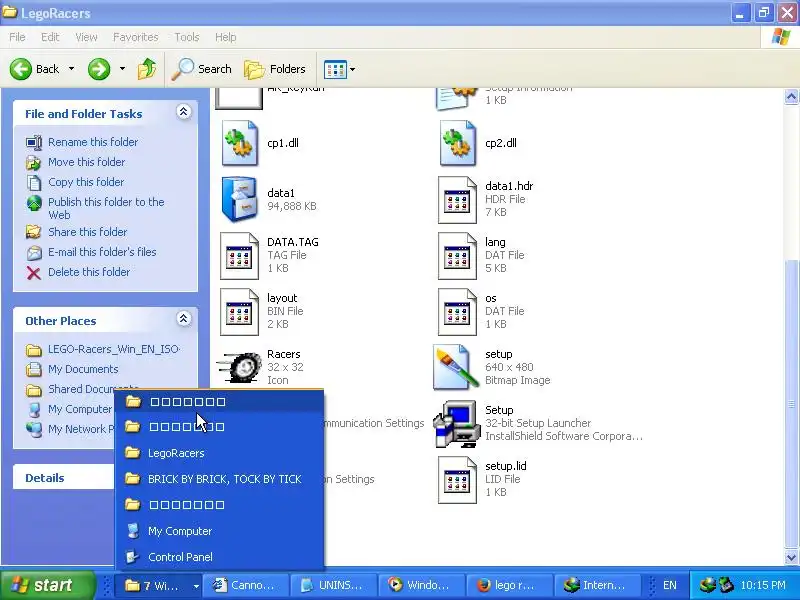Open the Edit menu

[x=50, y=37]
